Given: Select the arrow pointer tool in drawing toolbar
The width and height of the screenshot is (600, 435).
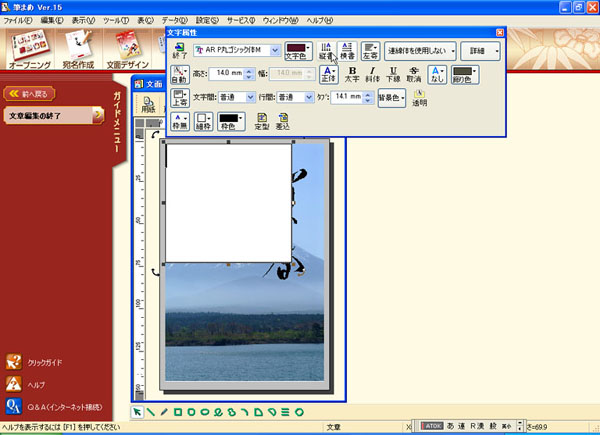Looking at the screenshot, I should (x=138, y=411).
